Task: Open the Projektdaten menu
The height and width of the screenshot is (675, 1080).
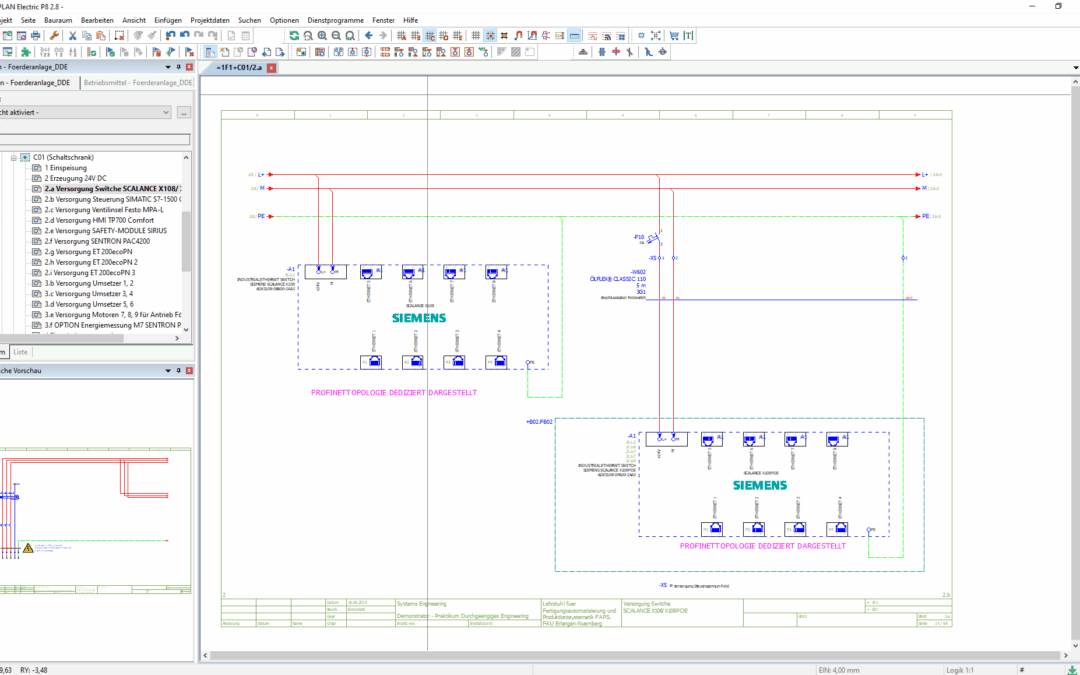Action: coord(210,21)
